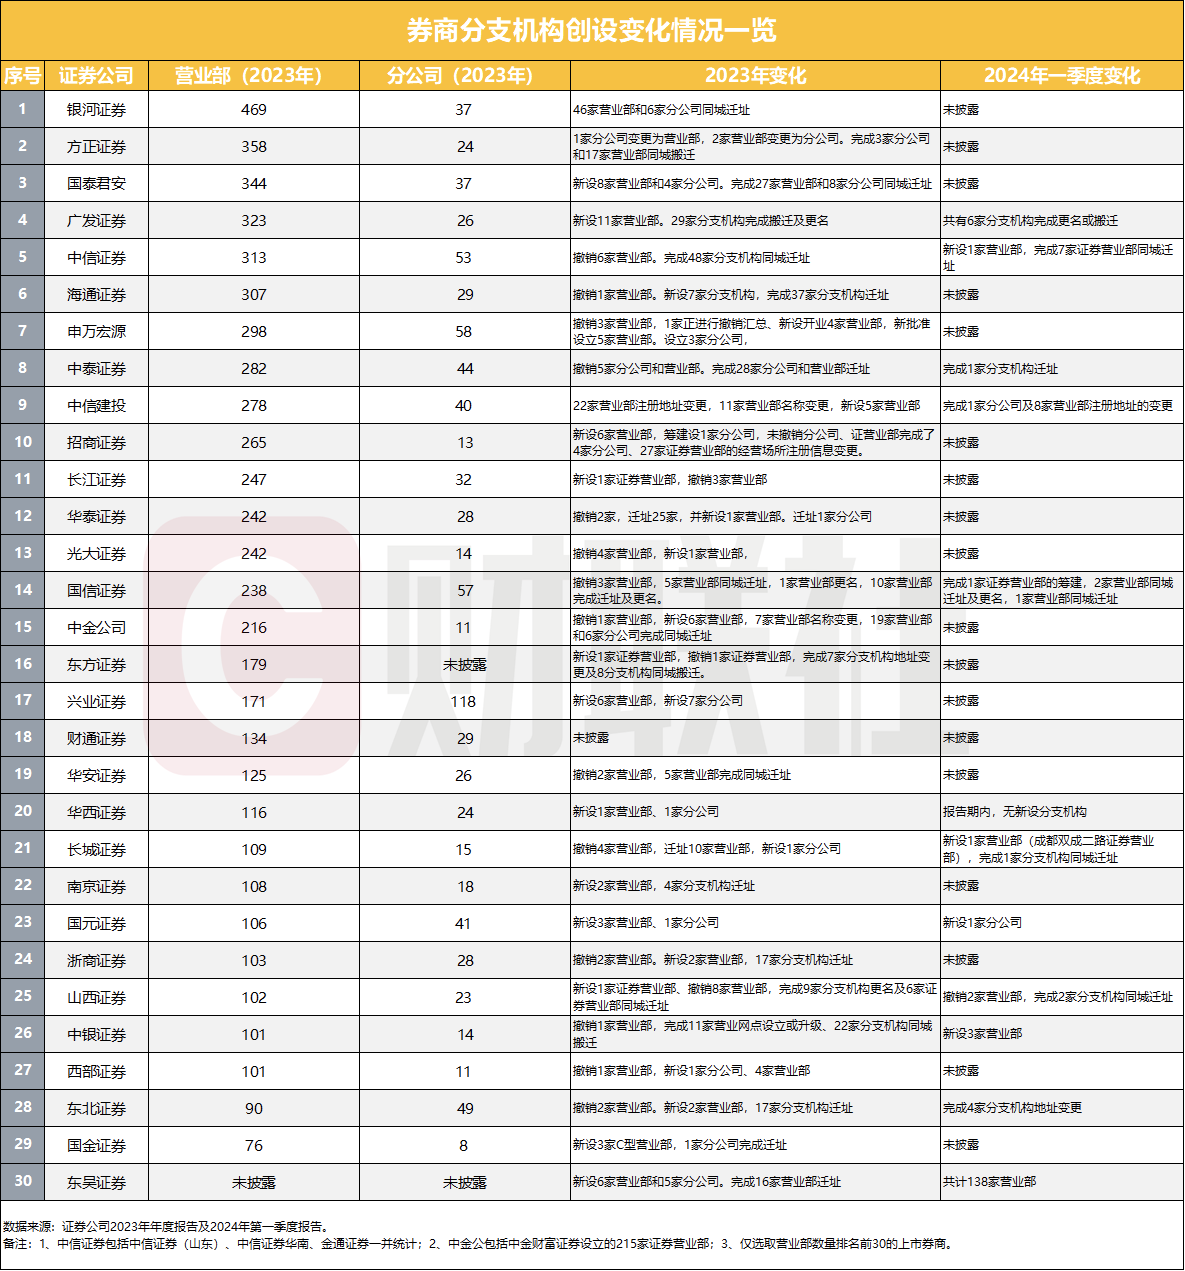Click the 备注 footnote line

(x=478, y=1244)
